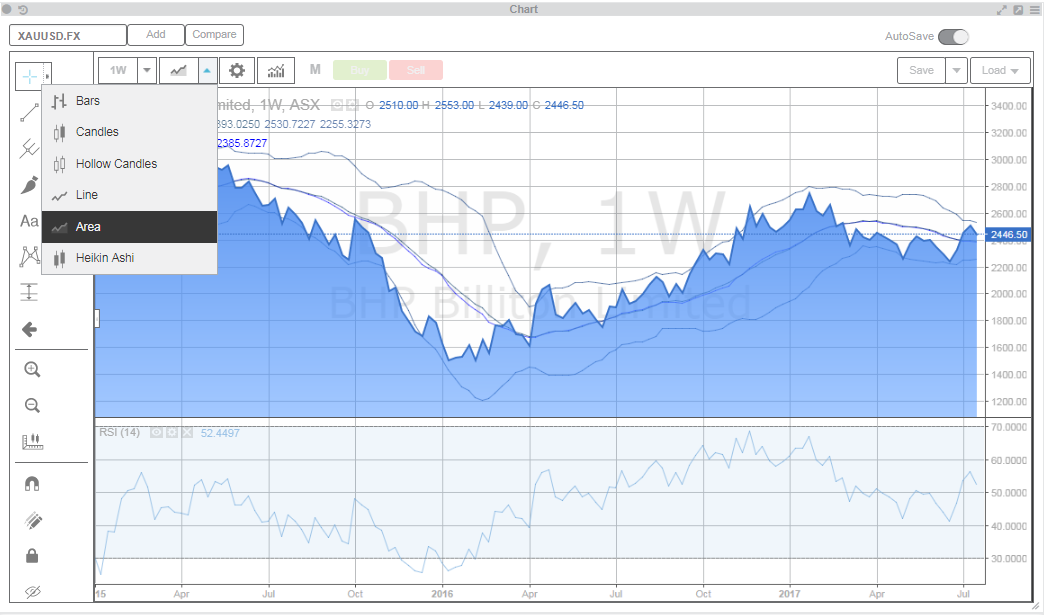
Task: Click the 70.0000 RSI axis label
Action: click(1009, 427)
